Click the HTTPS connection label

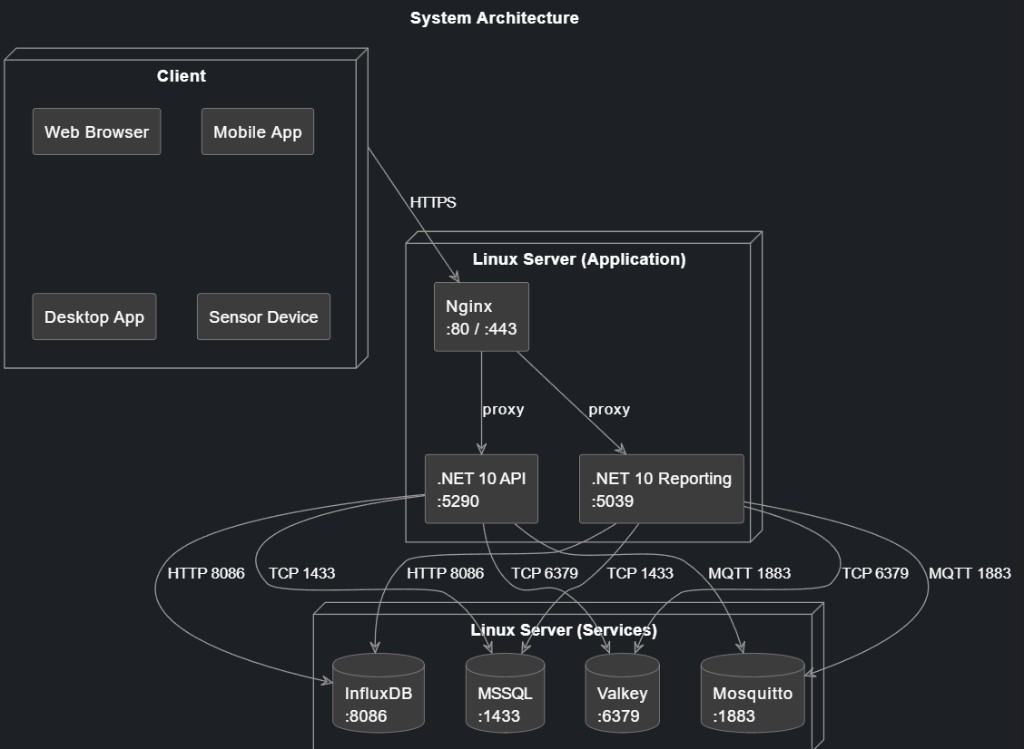[x=433, y=202]
